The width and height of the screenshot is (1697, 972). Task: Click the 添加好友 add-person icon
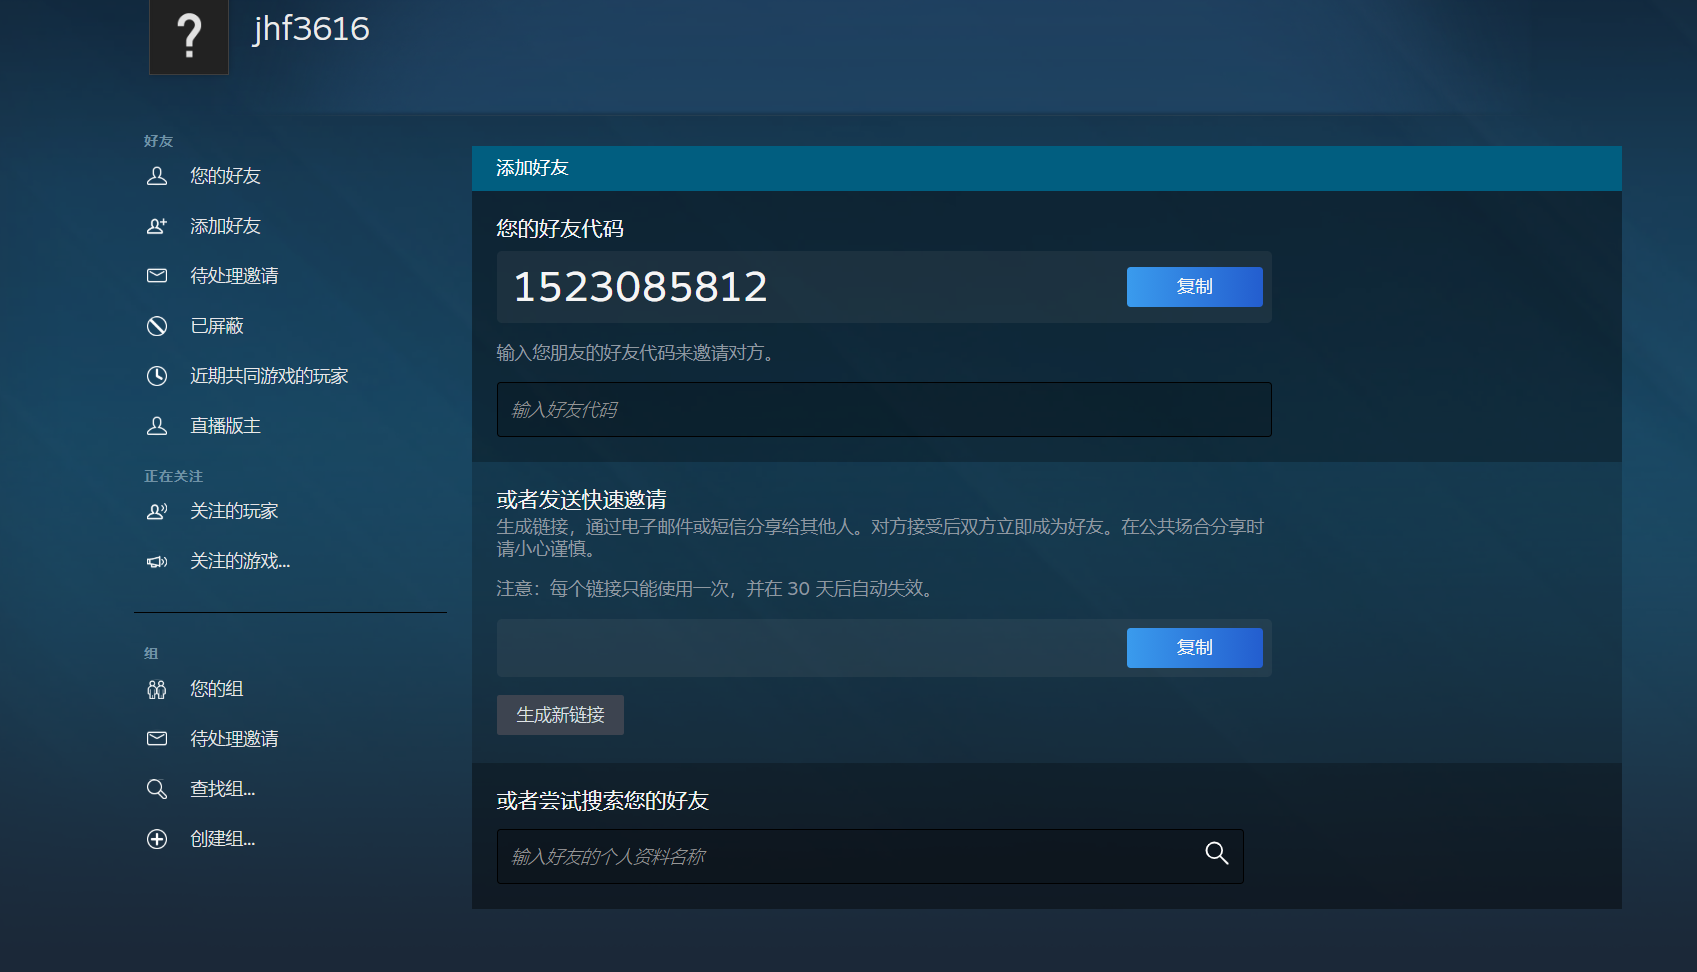pyautogui.click(x=157, y=226)
